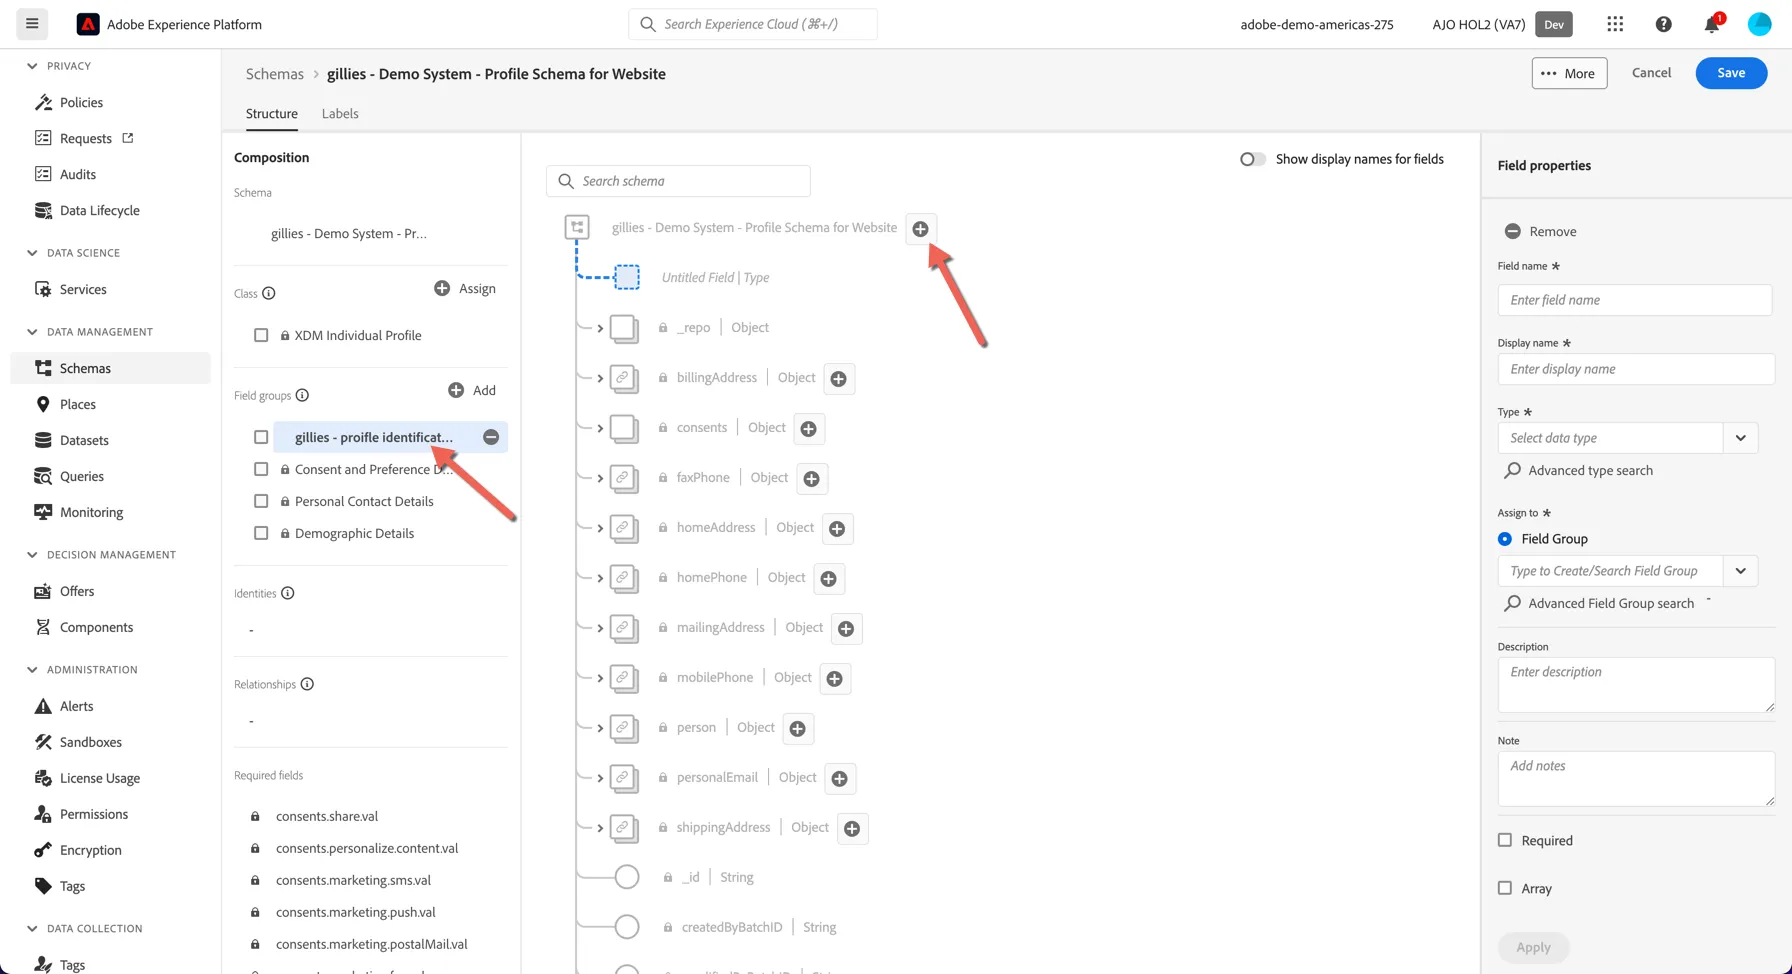Check the Demographic Details checkbox
Viewport: 1792px width, 974px height.
click(261, 533)
